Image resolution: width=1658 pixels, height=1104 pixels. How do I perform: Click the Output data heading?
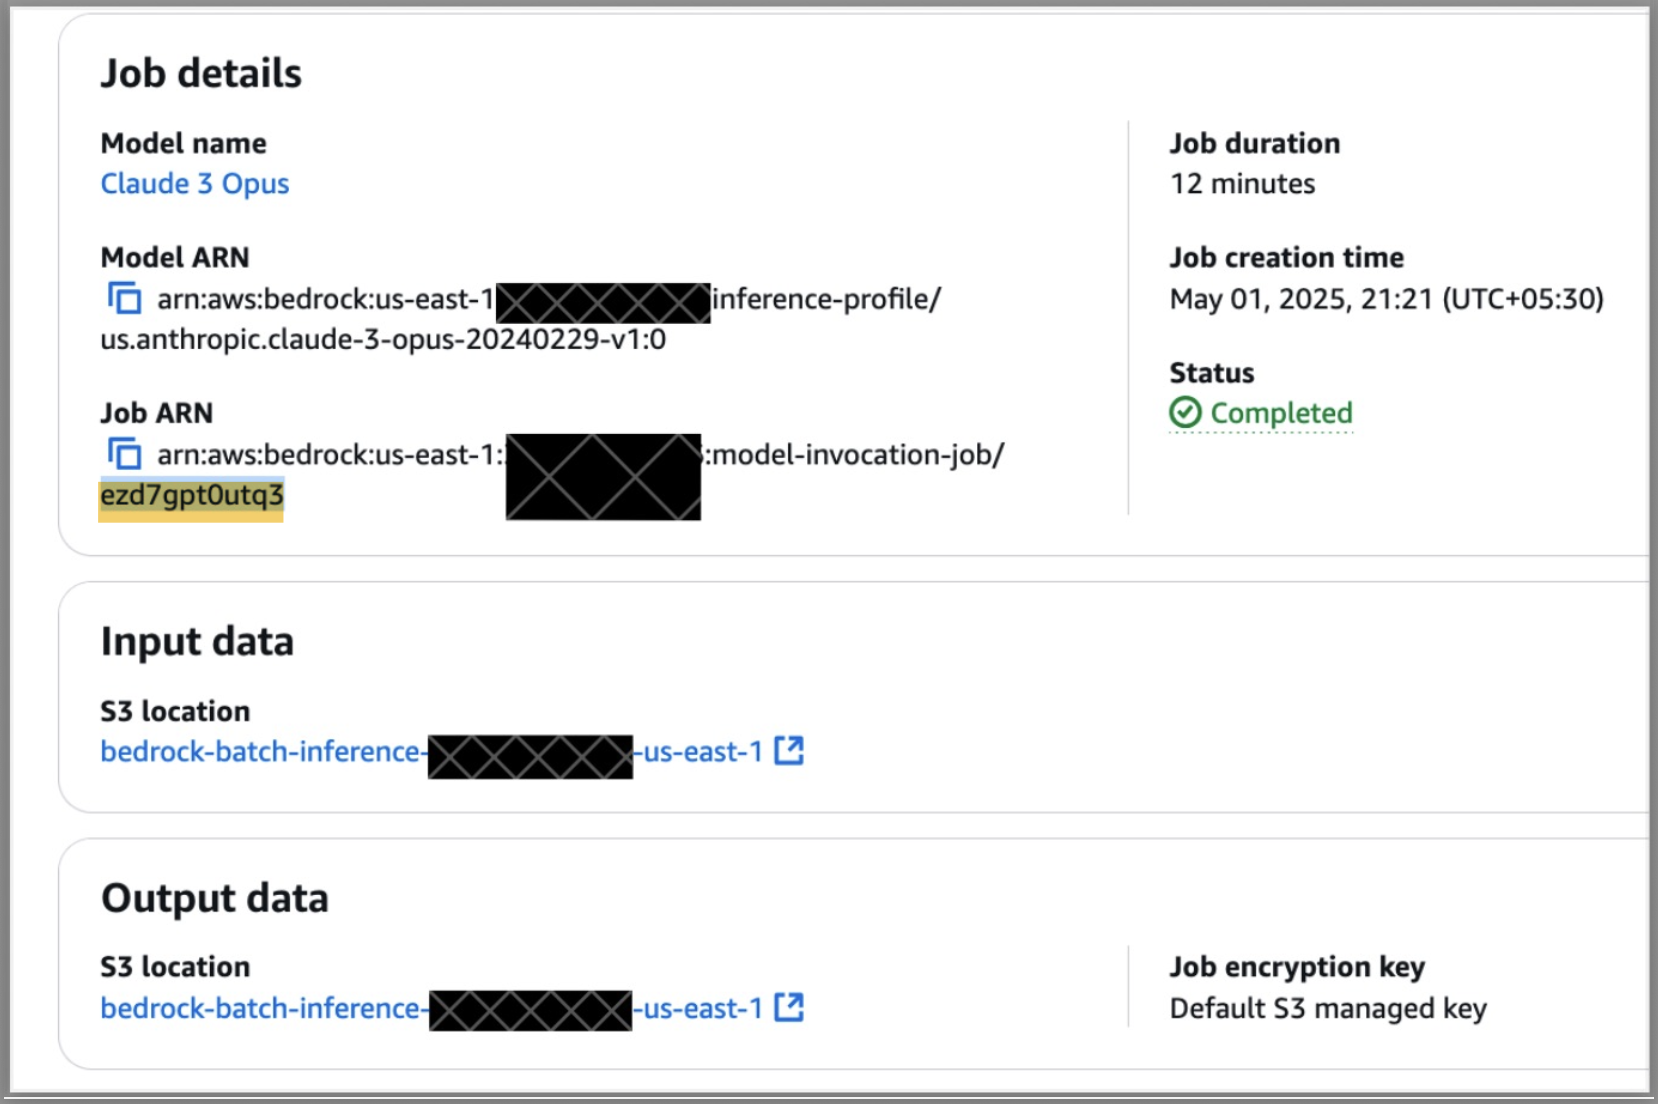pos(214,898)
